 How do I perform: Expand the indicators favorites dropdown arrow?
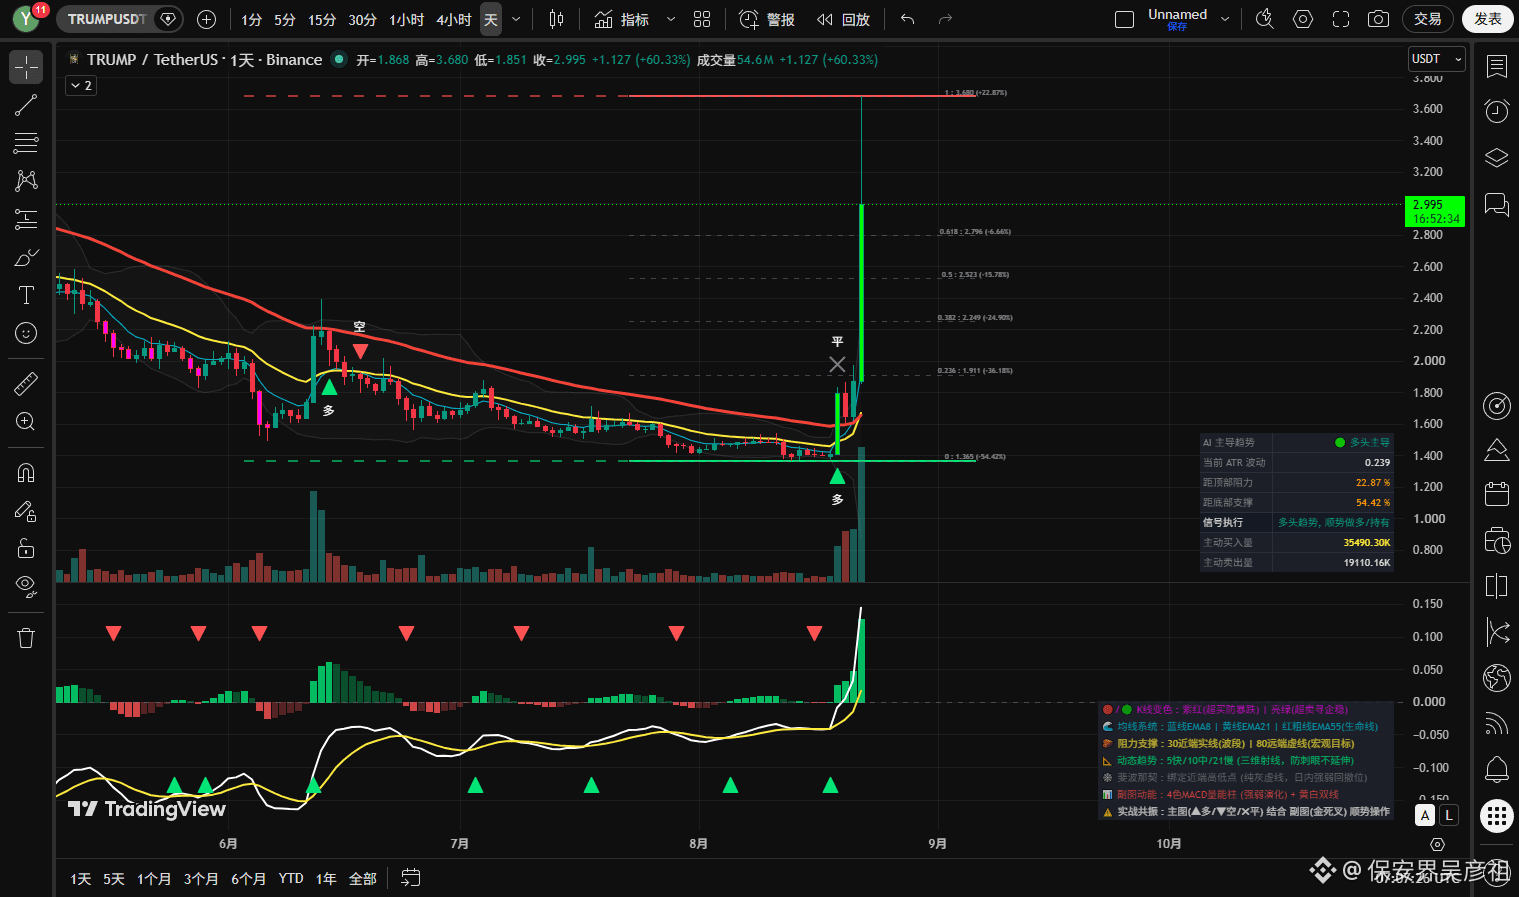click(671, 19)
